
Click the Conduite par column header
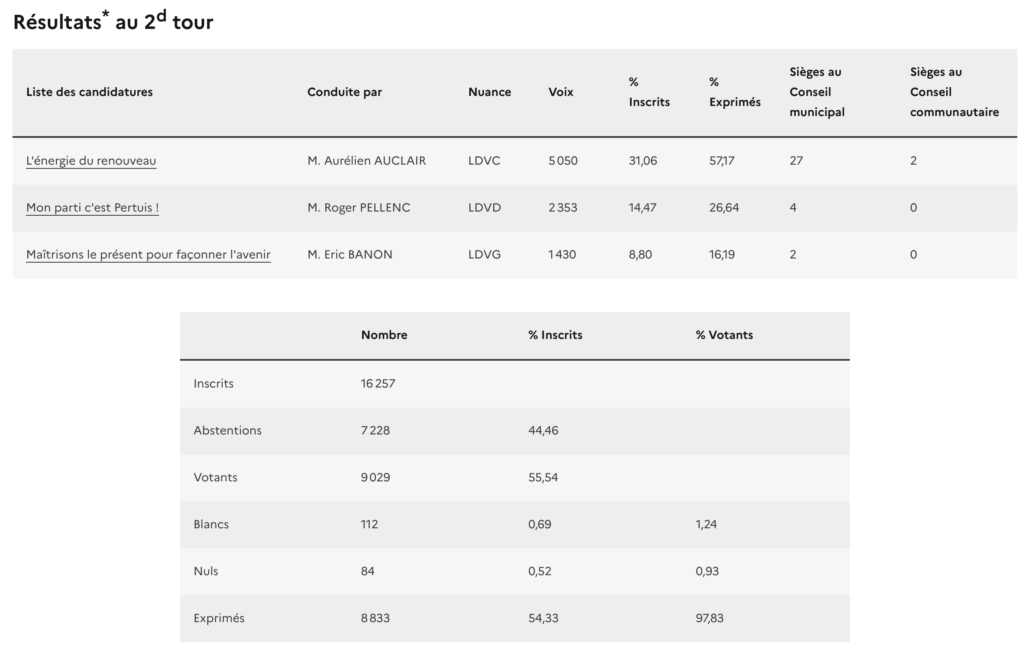pyautogui.click(x=344, y=92)
